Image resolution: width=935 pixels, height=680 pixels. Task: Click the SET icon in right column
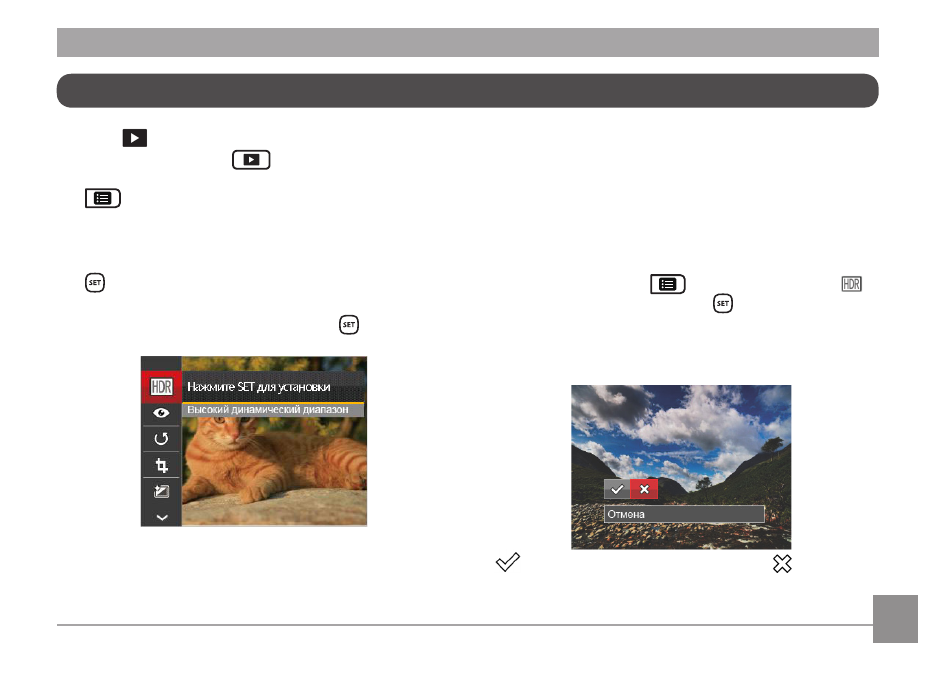[x=723, y=304]
